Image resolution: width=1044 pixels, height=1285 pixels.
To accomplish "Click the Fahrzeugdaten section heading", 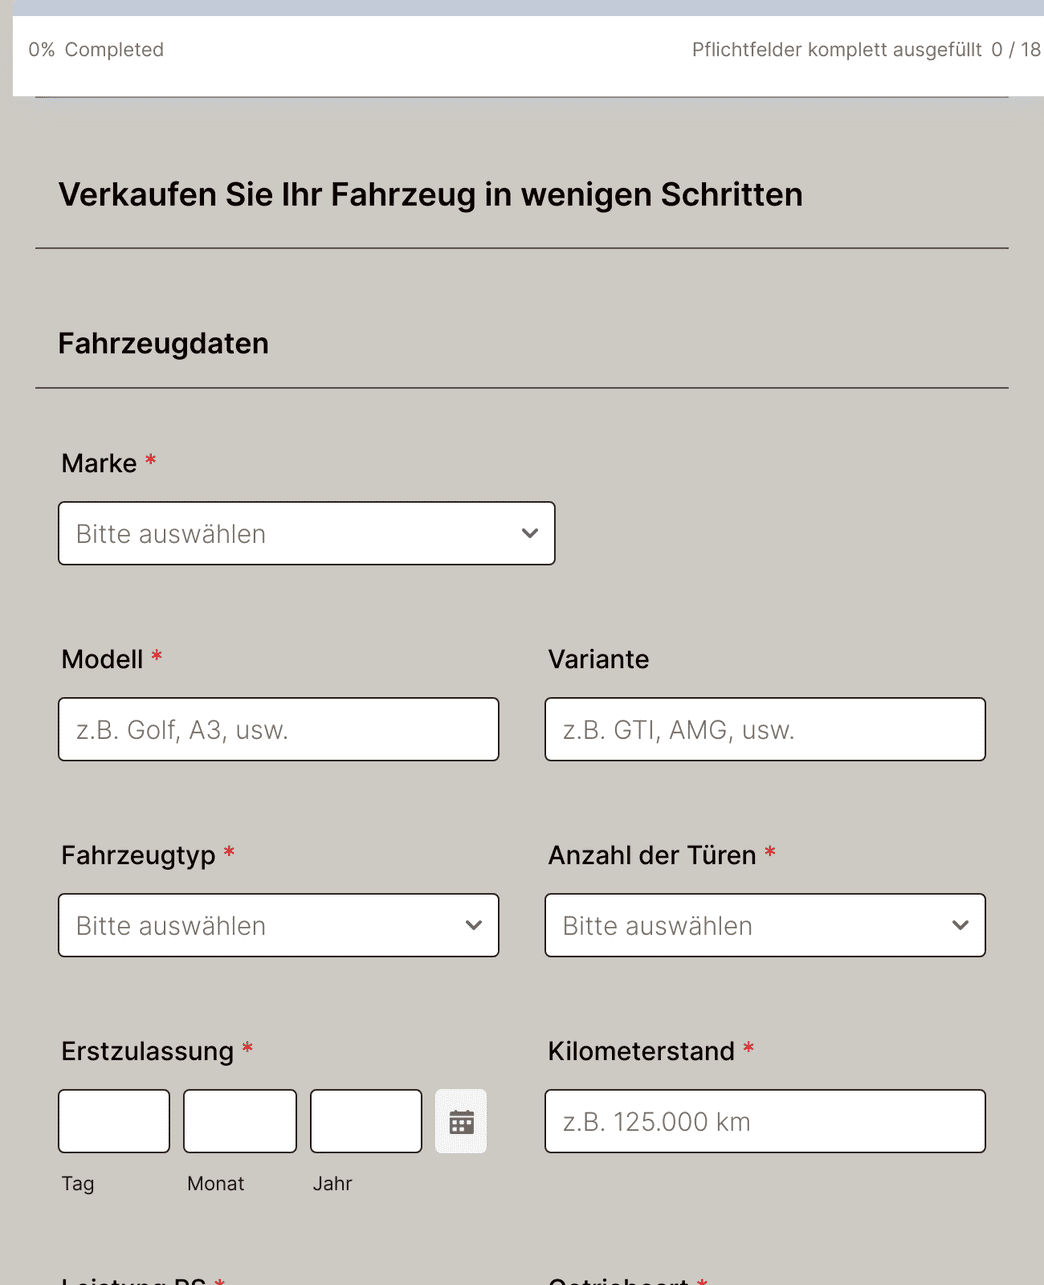I will click(163, 343).
